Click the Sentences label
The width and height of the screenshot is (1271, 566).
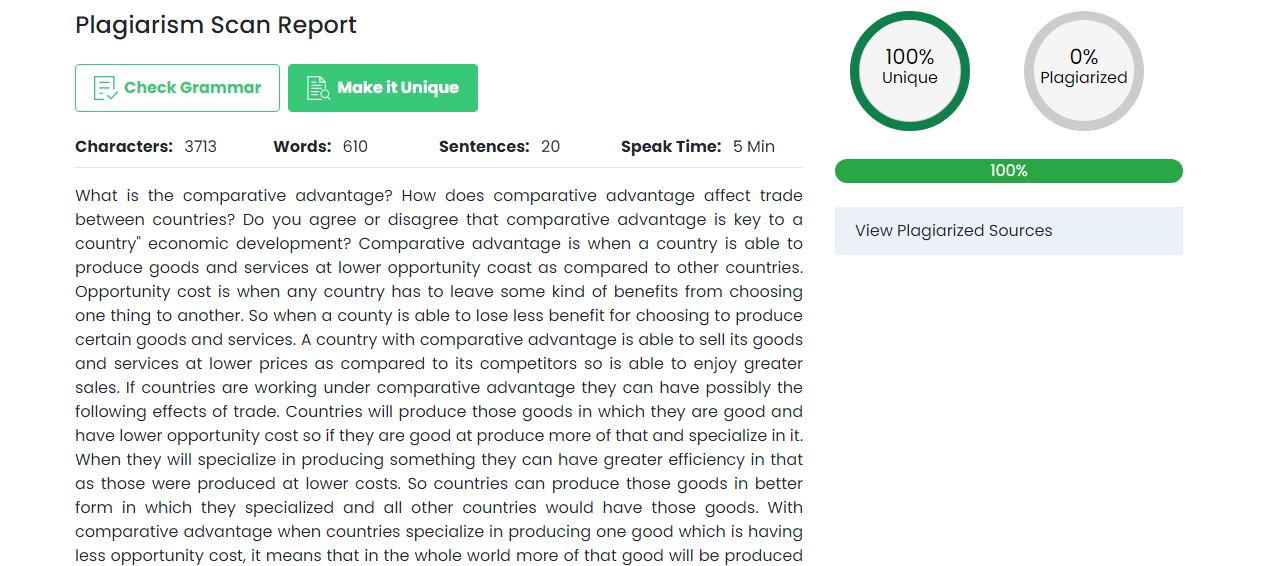(x=484, y=147)
